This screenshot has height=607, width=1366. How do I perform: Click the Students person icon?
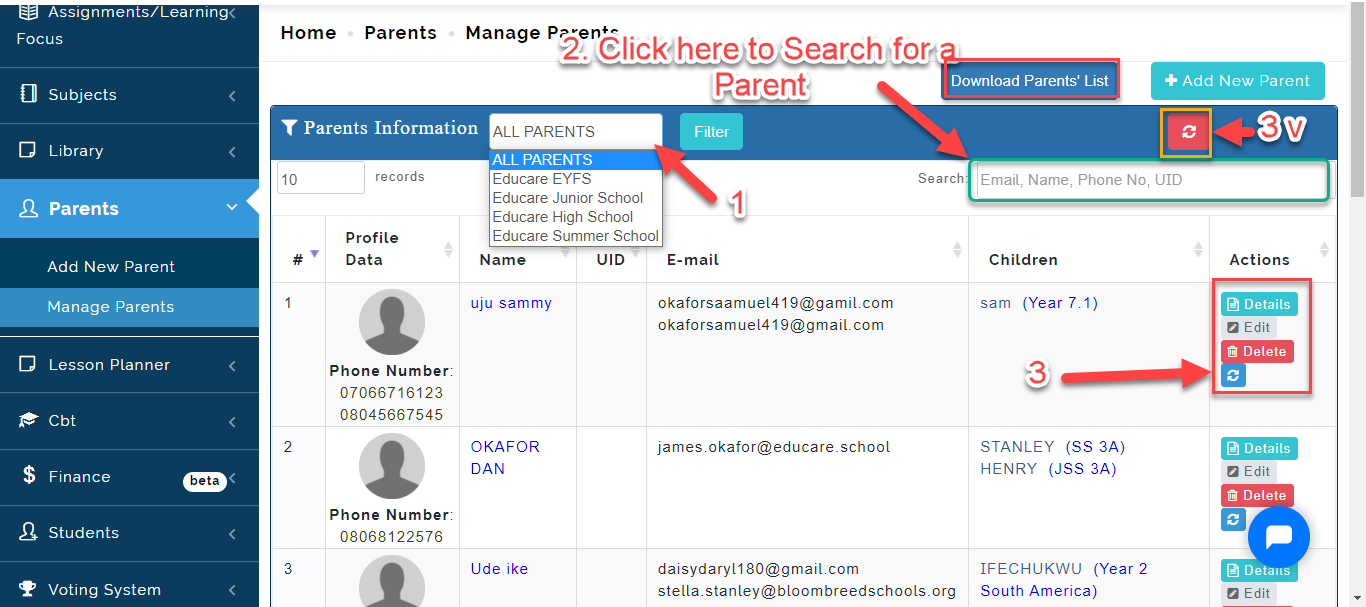(29, 532)
